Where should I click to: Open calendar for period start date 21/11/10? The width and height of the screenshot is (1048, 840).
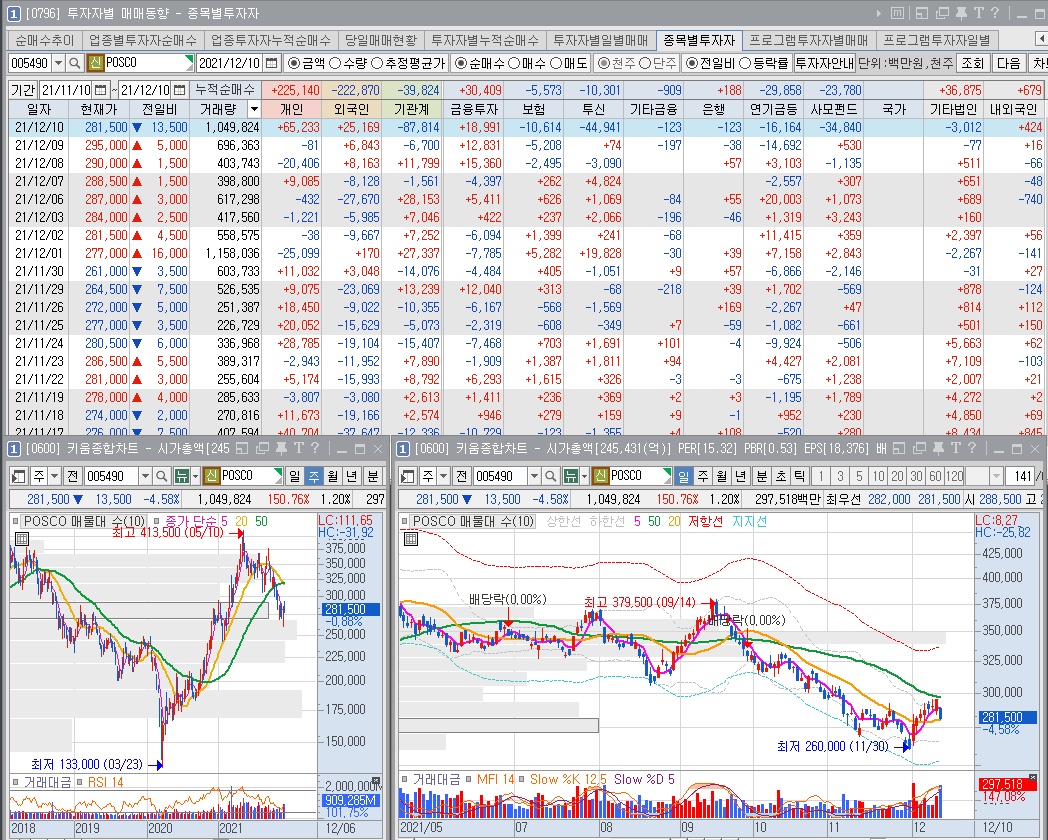[x=100, y=90]
